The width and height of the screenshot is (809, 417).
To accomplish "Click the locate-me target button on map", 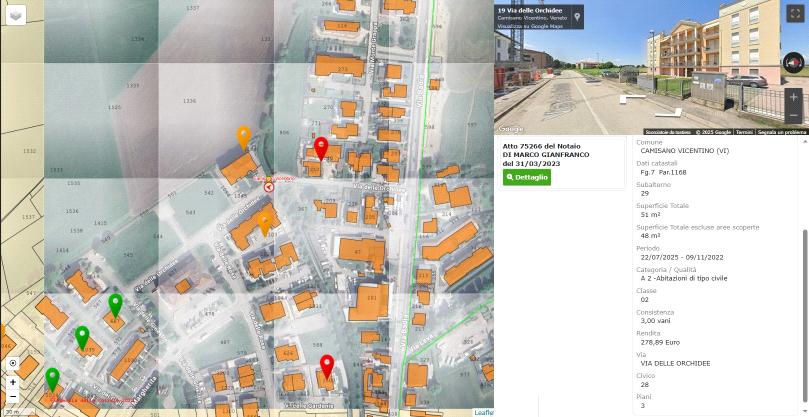I will point(13,363).
